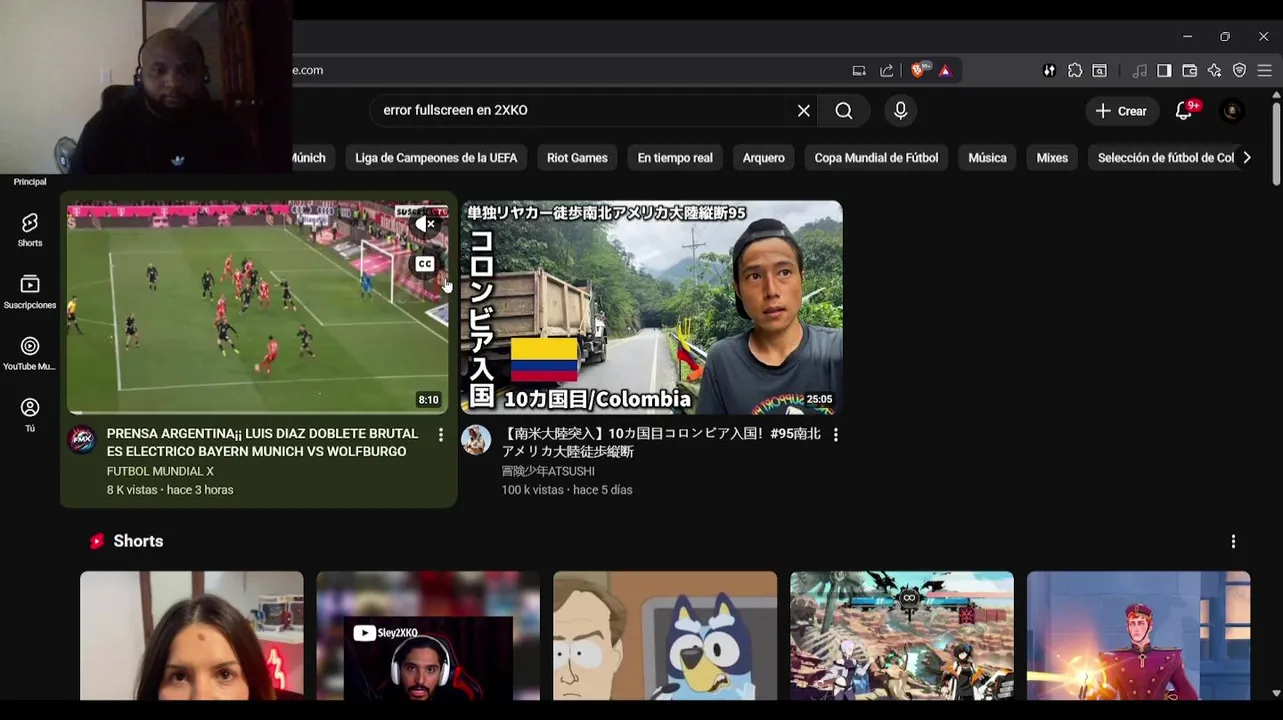Open the Crear menu
The width and height of the screenshot is (1283, 720).
pyautogui.click(x=1122, y=111)
